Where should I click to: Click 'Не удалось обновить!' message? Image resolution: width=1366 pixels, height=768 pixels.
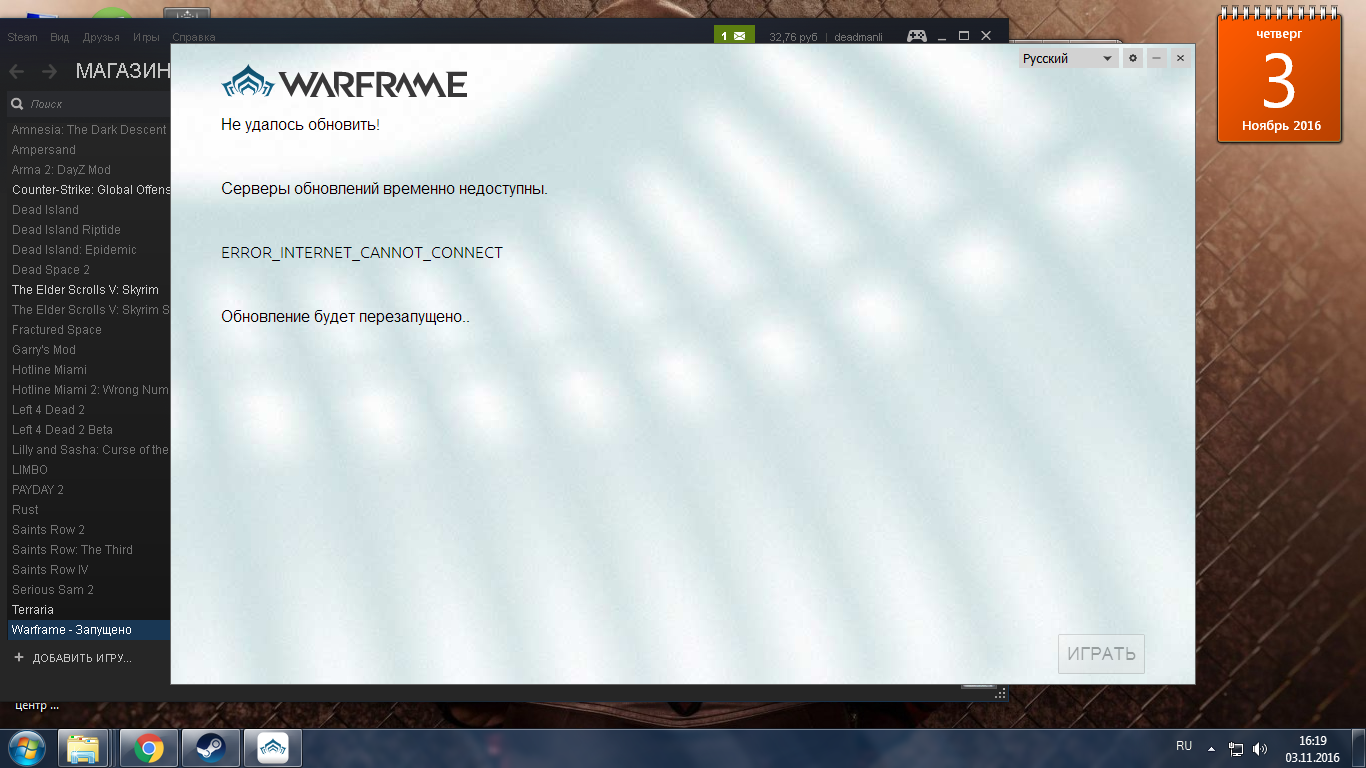300,125
